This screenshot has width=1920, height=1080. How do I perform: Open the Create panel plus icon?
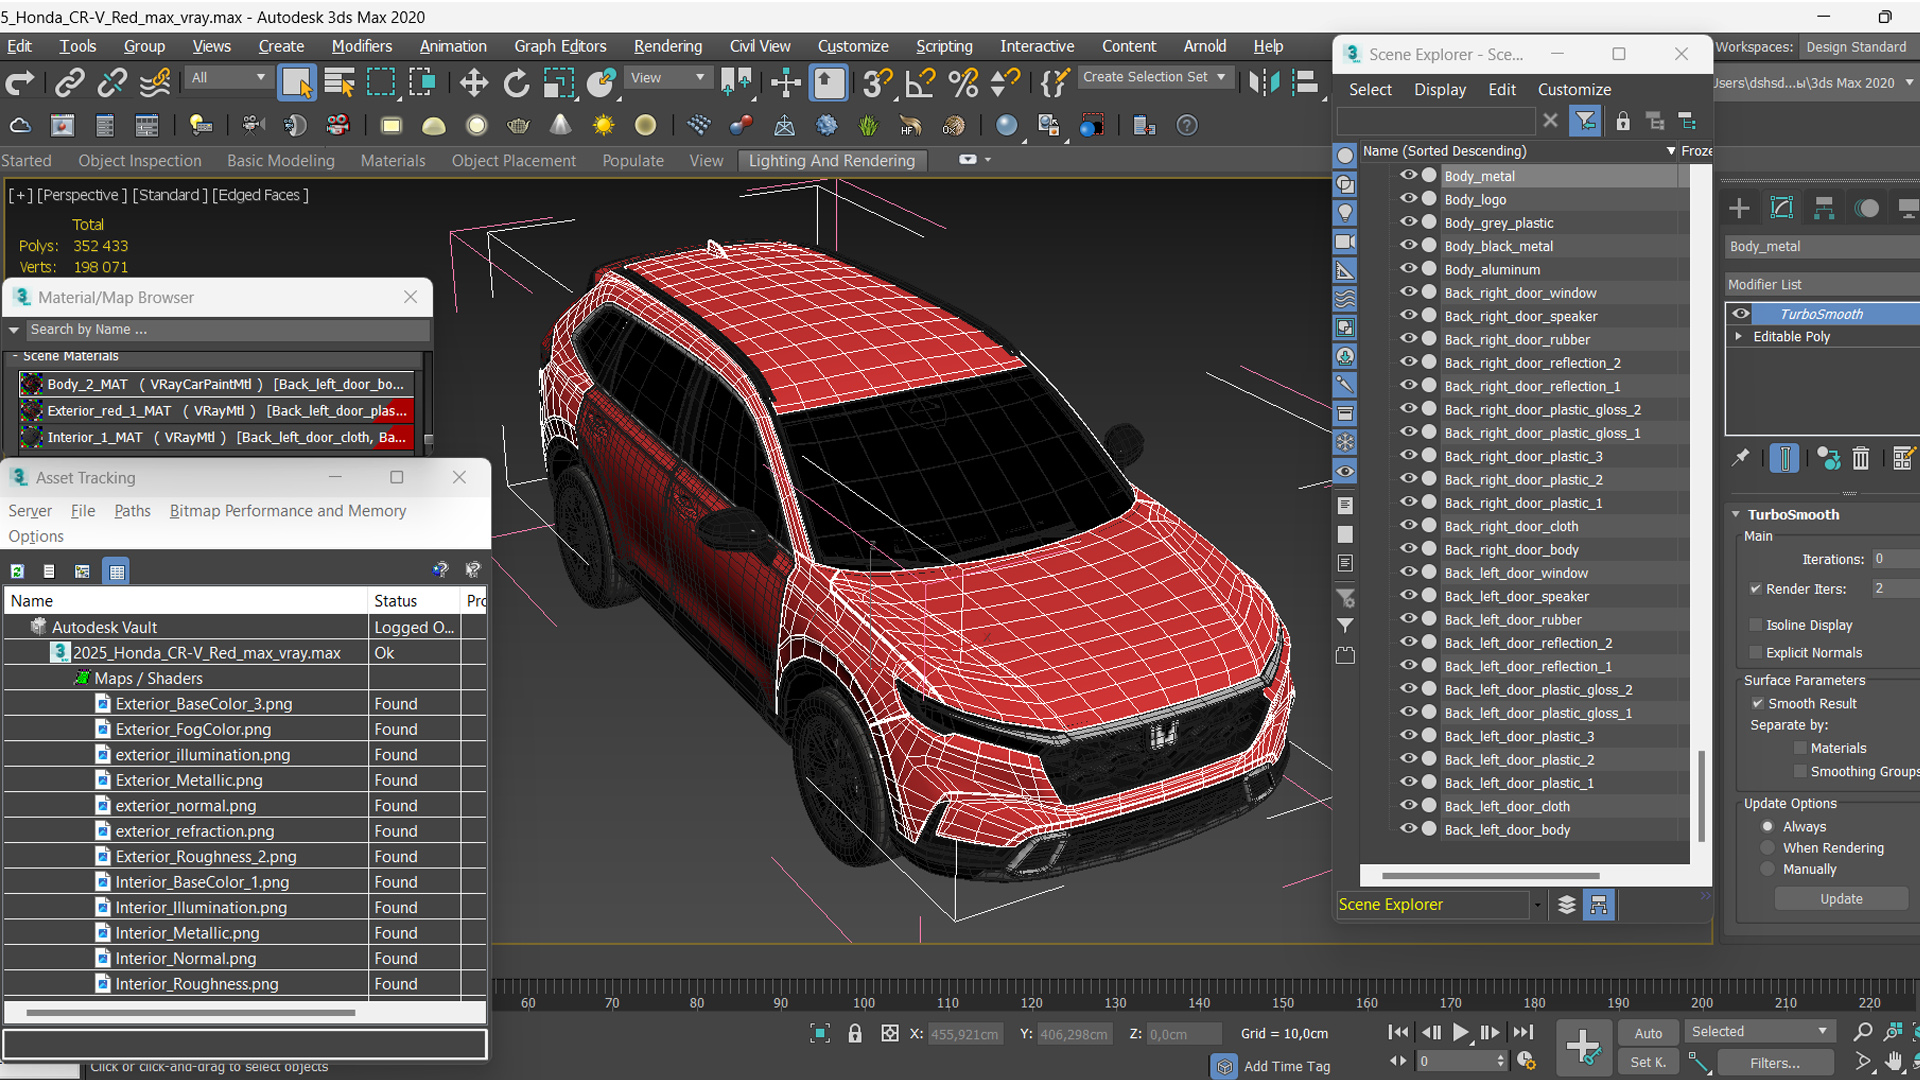1739,208
